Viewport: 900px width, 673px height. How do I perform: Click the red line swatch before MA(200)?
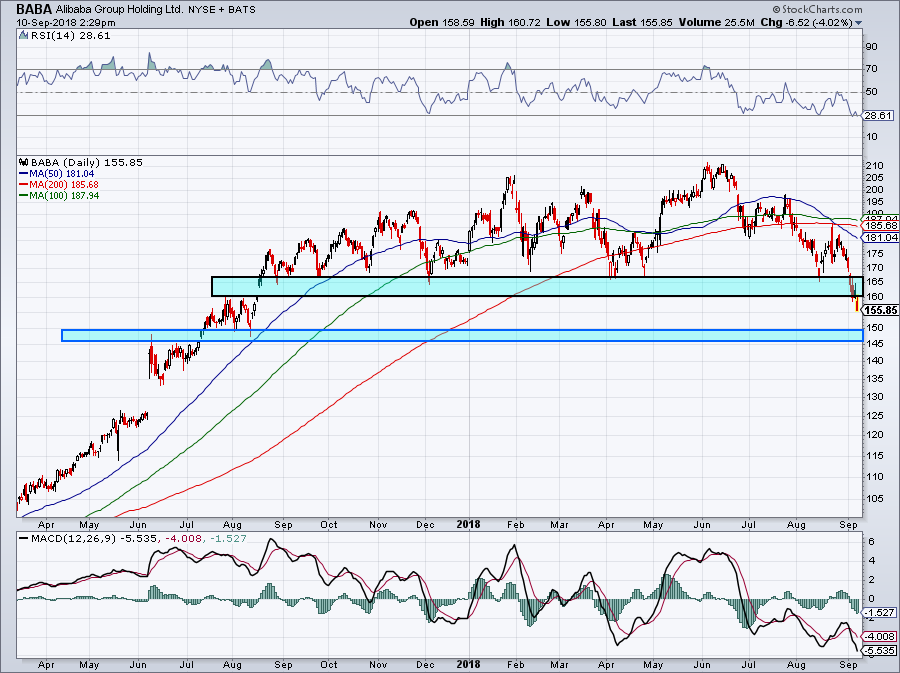pyautogui.click(x=24, y=184)
